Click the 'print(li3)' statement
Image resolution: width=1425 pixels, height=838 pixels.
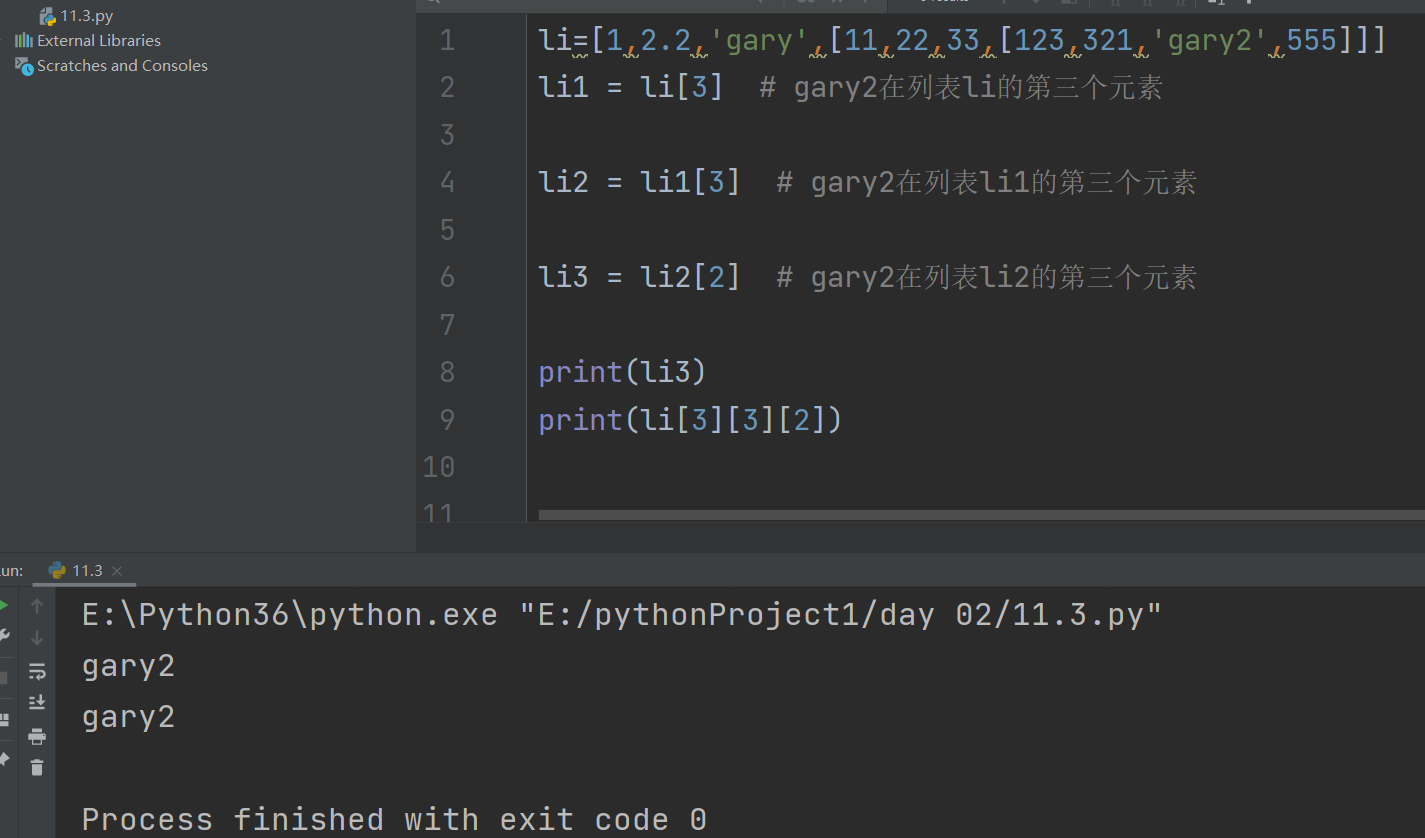(x=622, y=372)
